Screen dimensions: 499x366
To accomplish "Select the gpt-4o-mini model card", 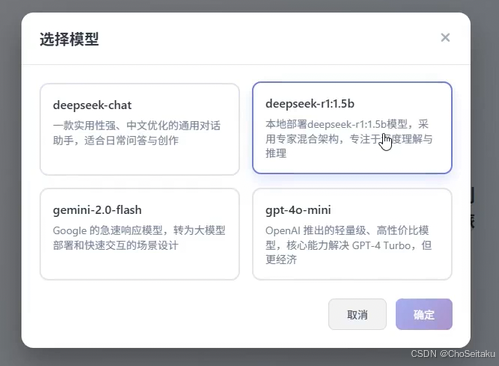I will [352, 234].
